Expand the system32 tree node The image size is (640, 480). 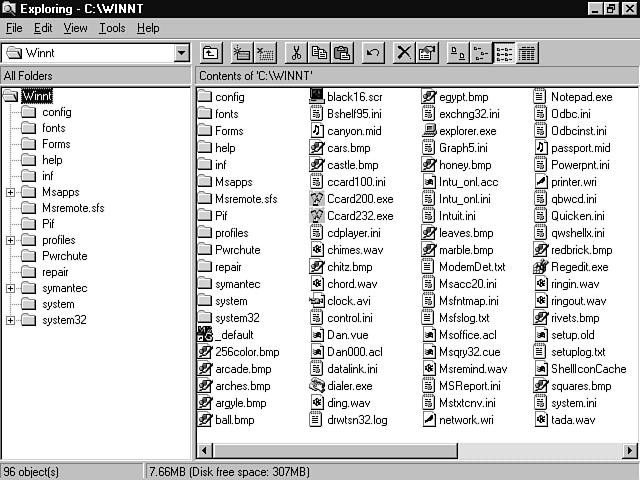tap(10, 320)
